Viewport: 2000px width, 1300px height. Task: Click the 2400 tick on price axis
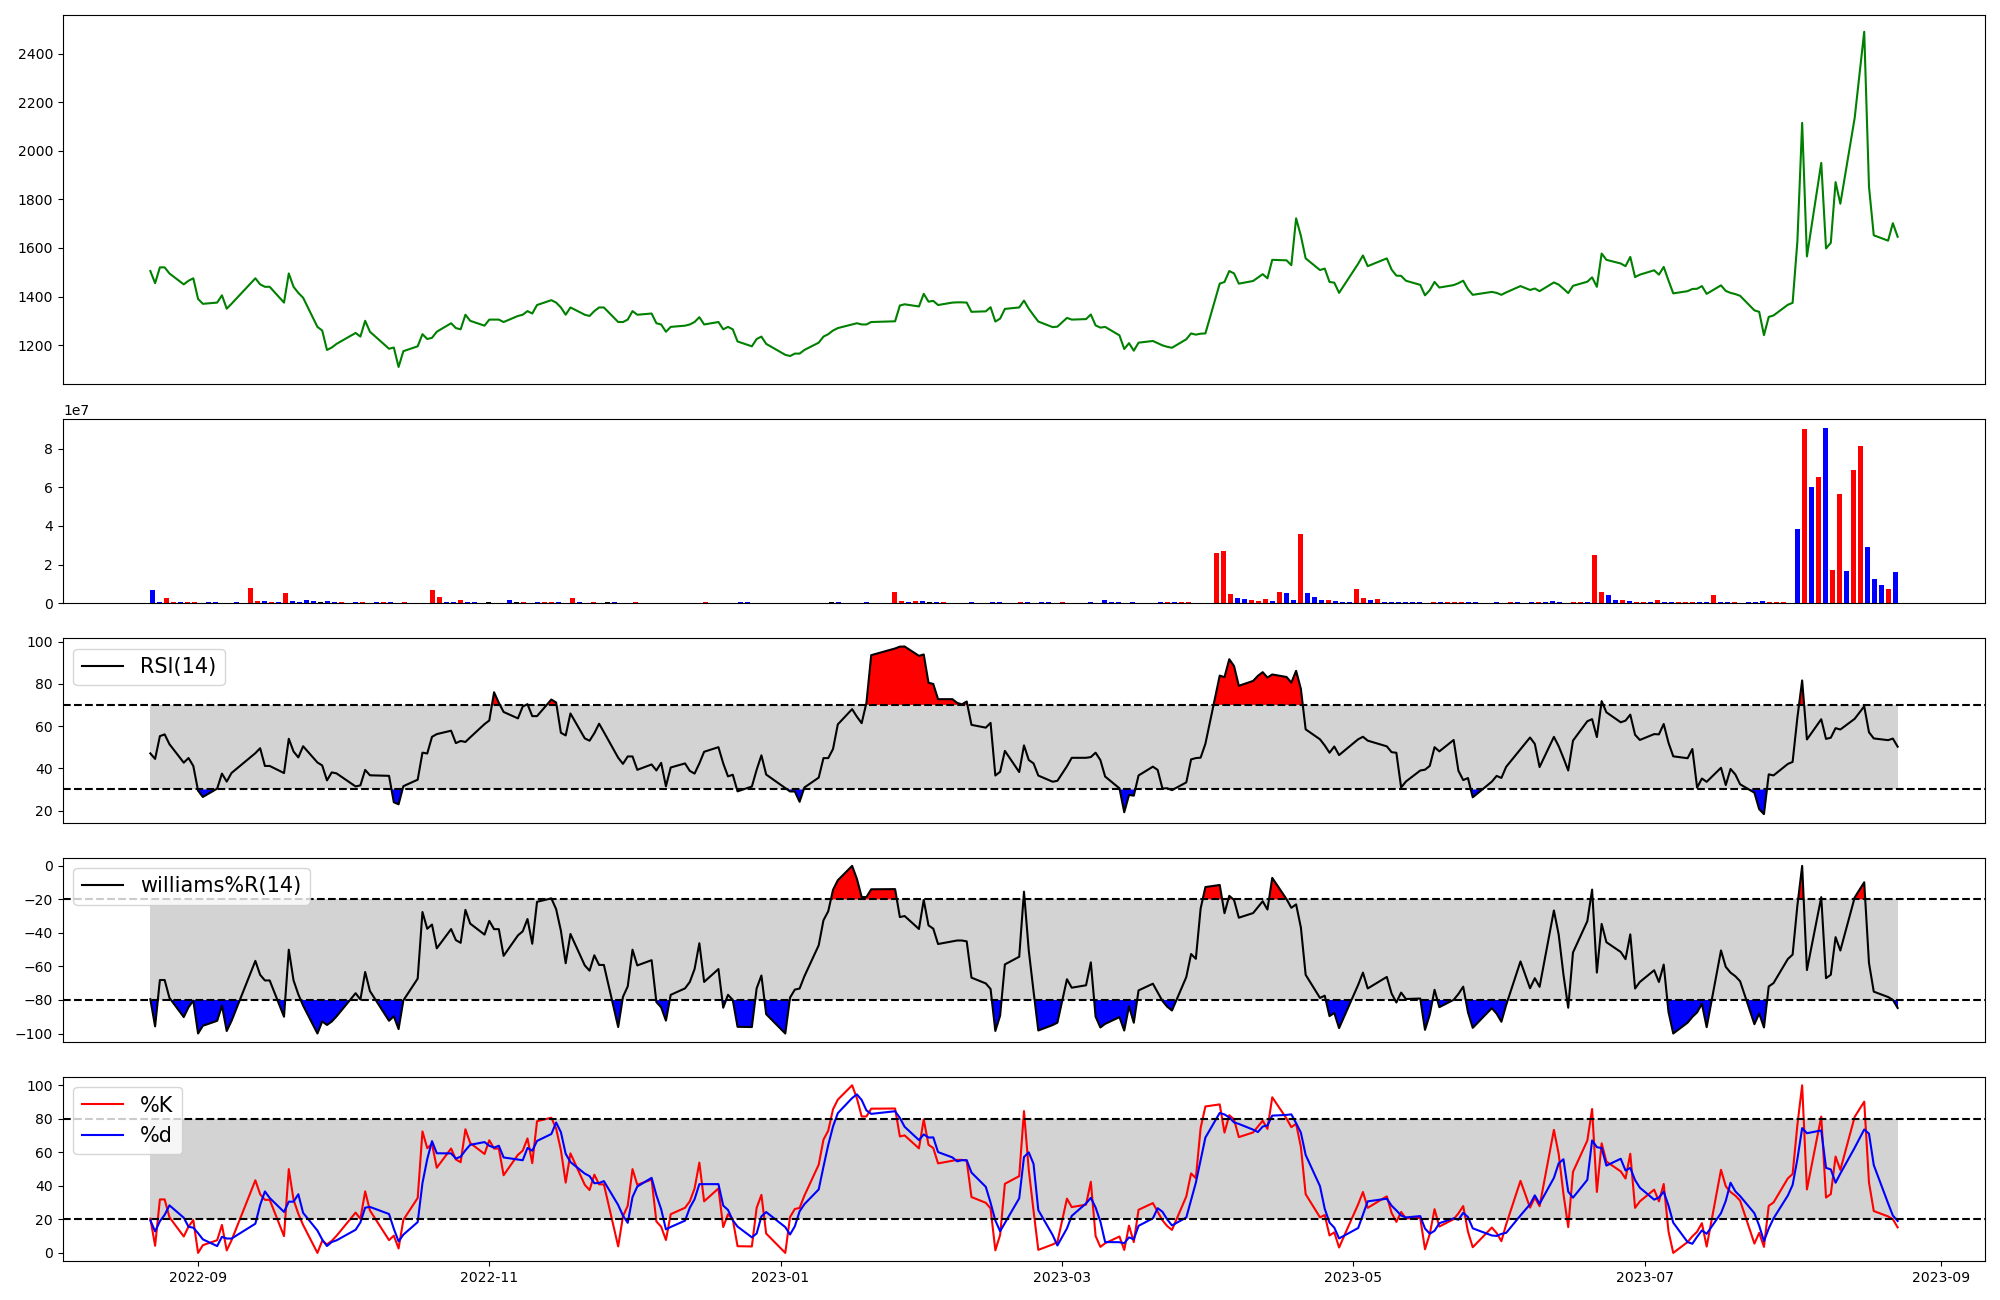tap(36, 54)
